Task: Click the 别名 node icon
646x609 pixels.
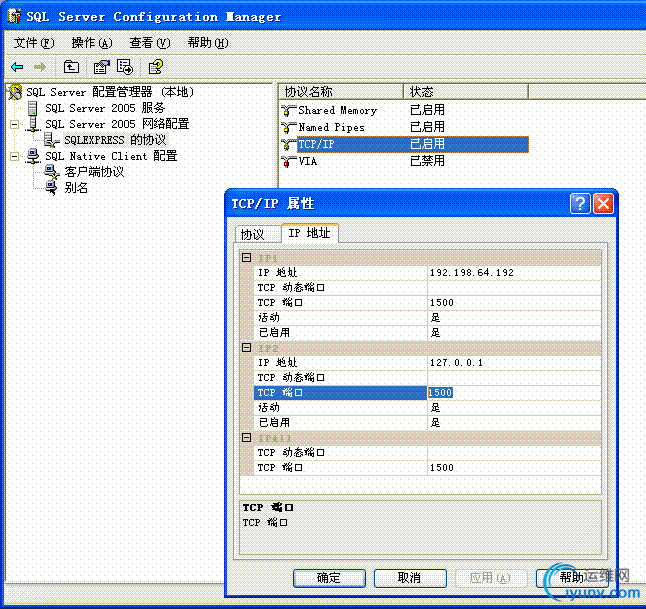Action: coord(51,188)
